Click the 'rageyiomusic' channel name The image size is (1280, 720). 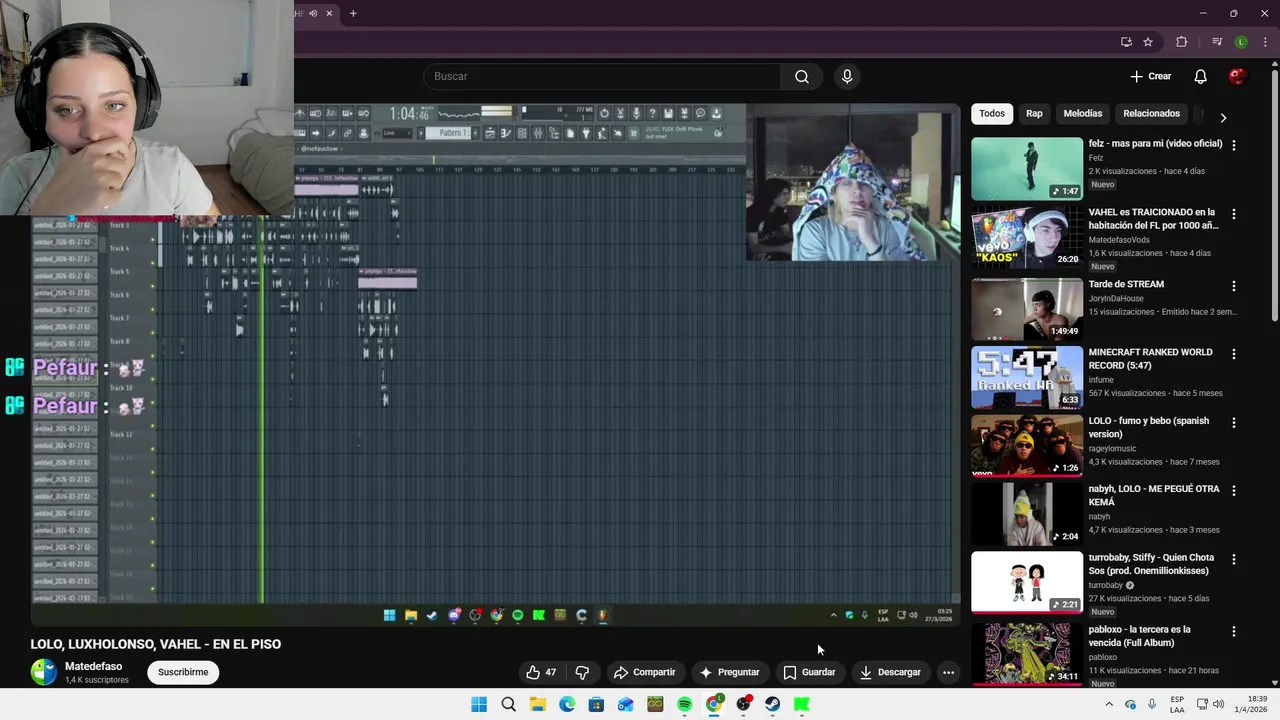tap(1112, 448)
